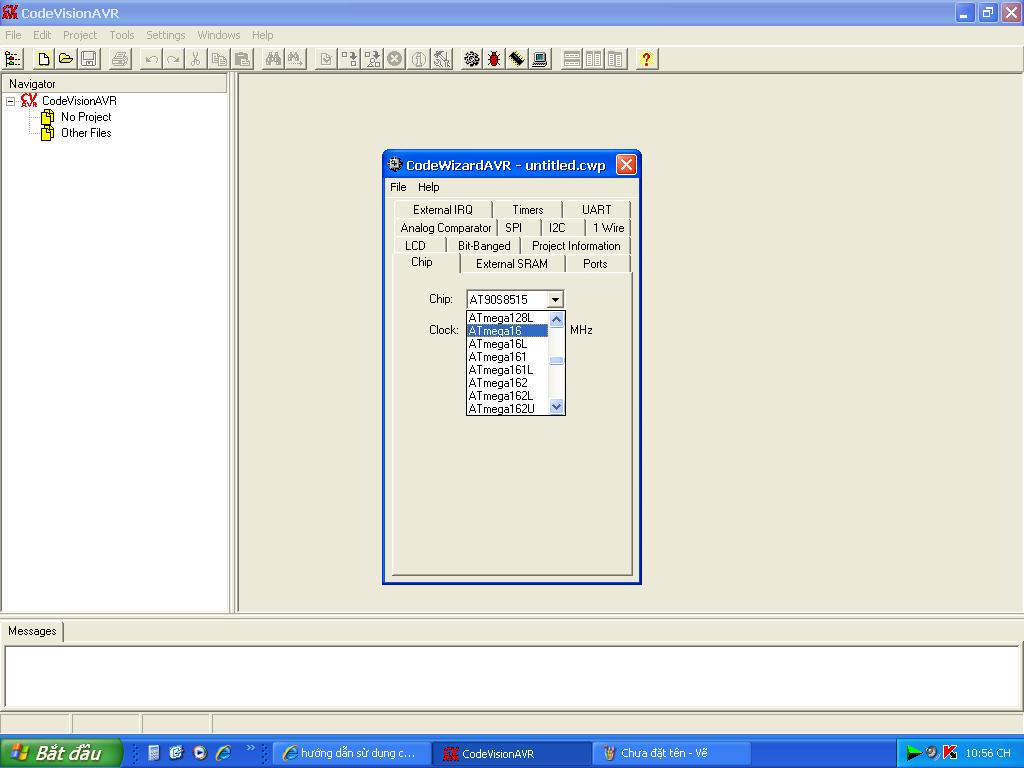
Task: Select ATmega162U in the chip list
Action: 507,409
